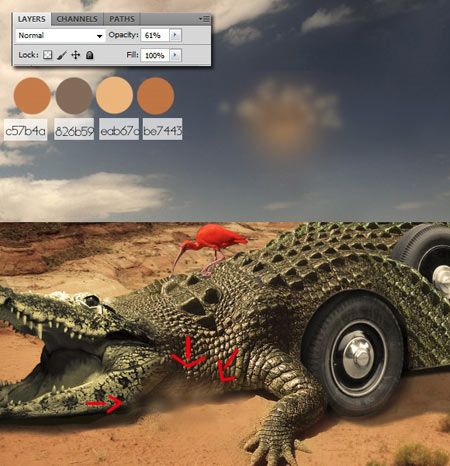Select the c57b4a orange color circle
This screenshot has height=466, width=450.
pos(32,96)
